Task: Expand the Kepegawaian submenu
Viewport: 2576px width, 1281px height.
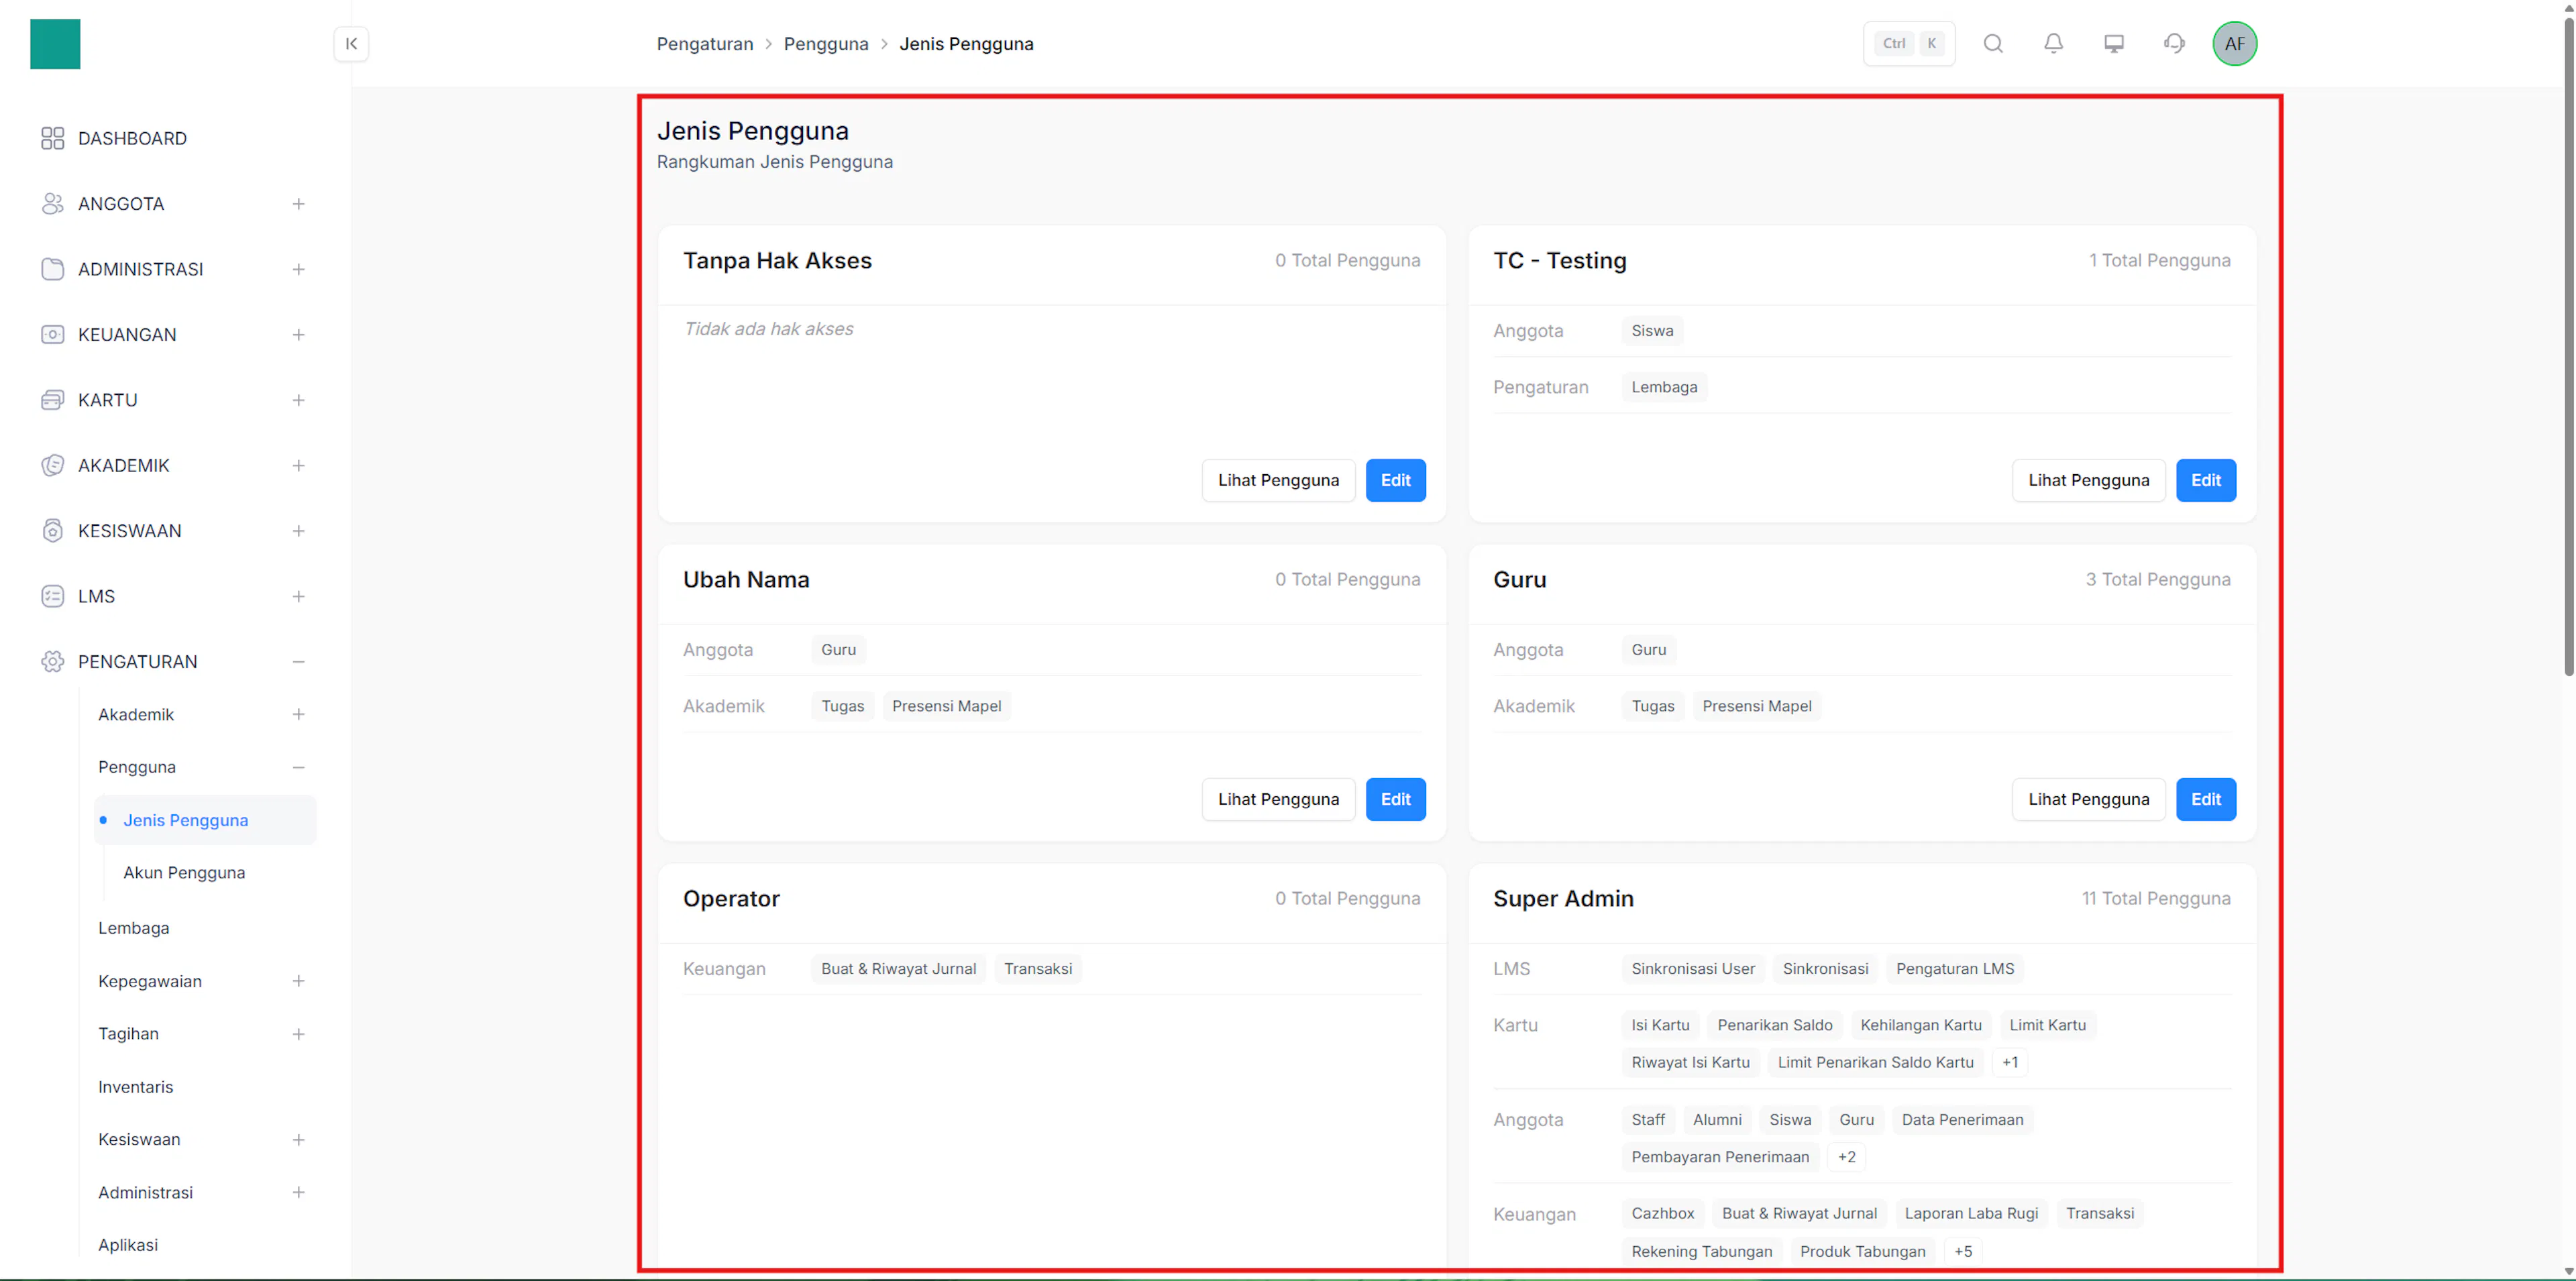Action: 298,982
